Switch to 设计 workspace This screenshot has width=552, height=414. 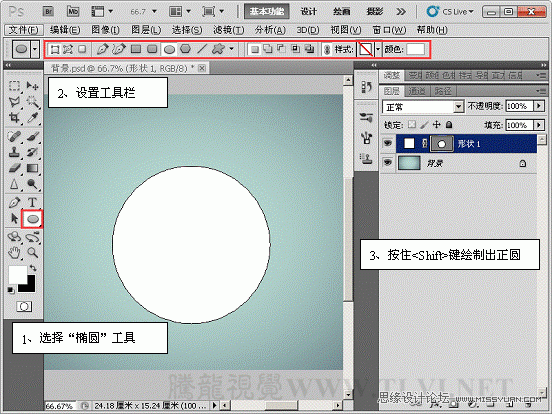[308, 12]
